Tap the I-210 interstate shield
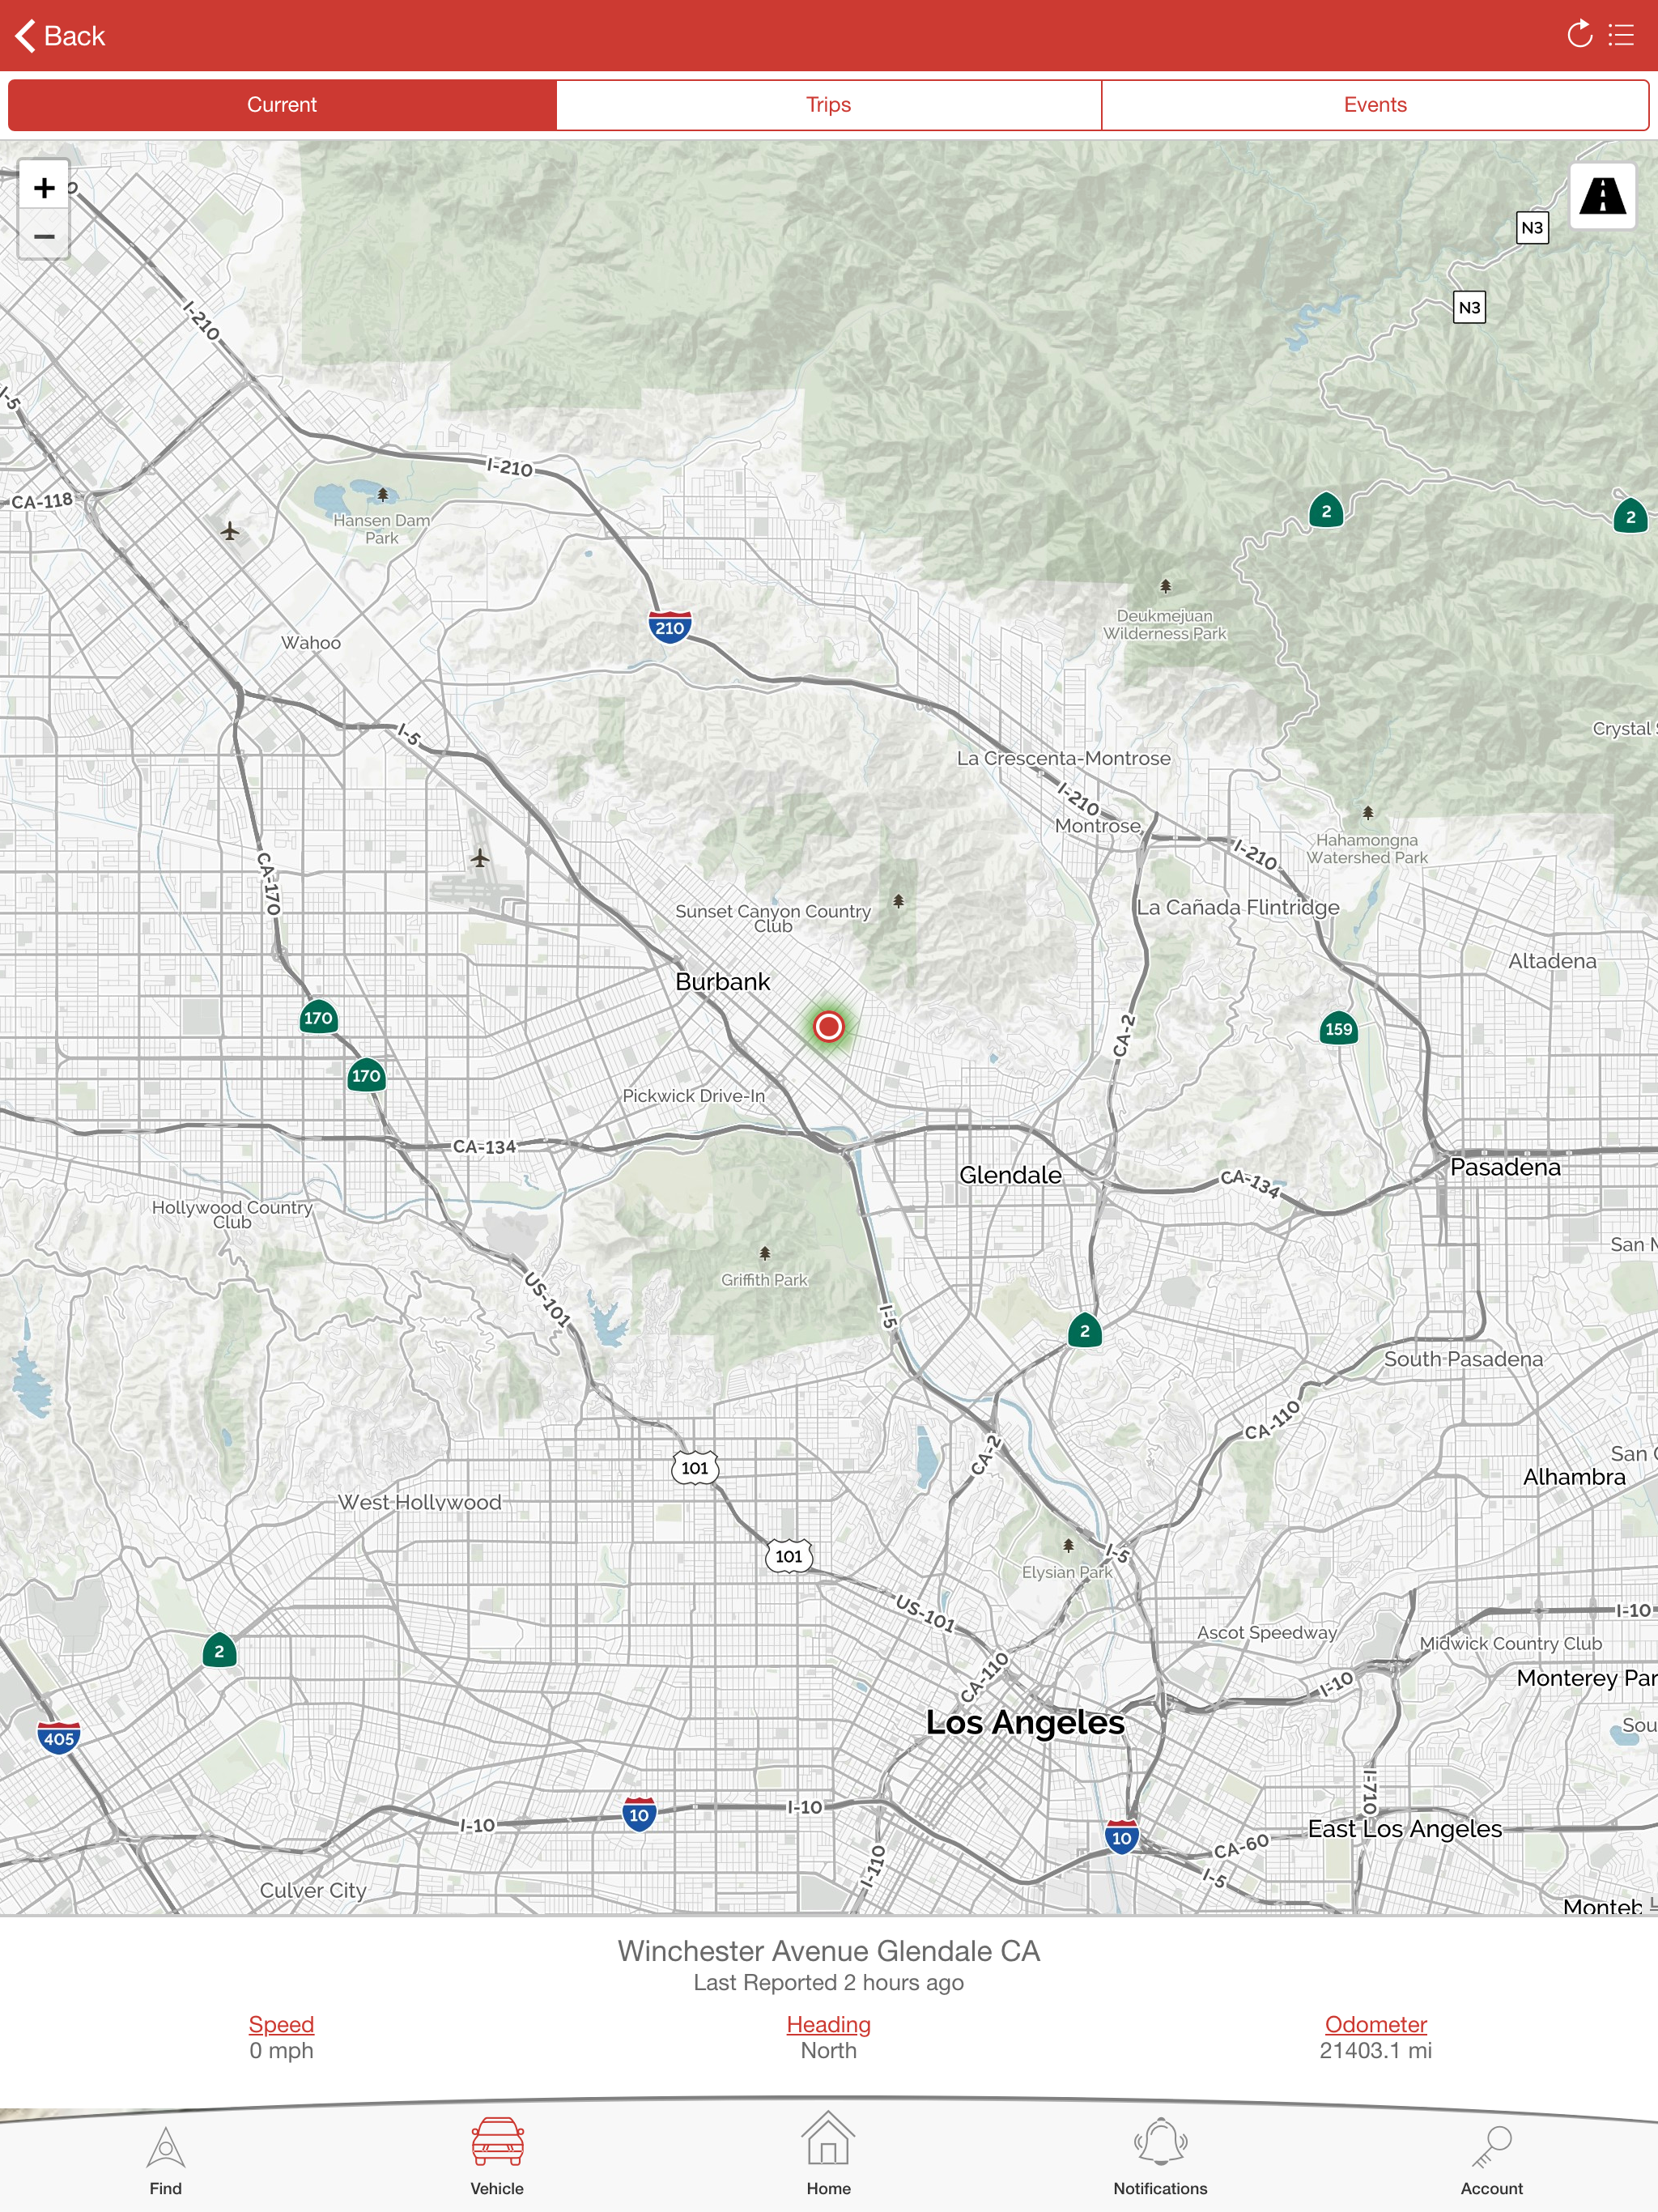The width and height of the screenshot is (1658, 2212). point(669,627)
